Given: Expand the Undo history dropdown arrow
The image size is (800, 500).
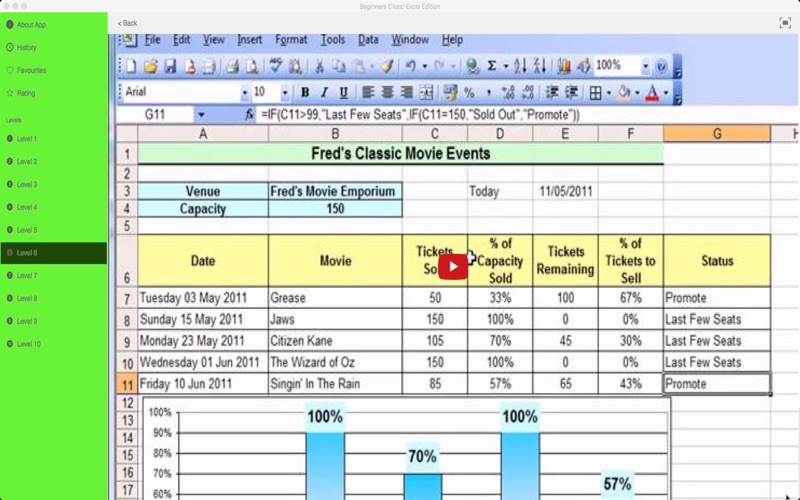Looking at the screenshot, I should click(424, 66).
